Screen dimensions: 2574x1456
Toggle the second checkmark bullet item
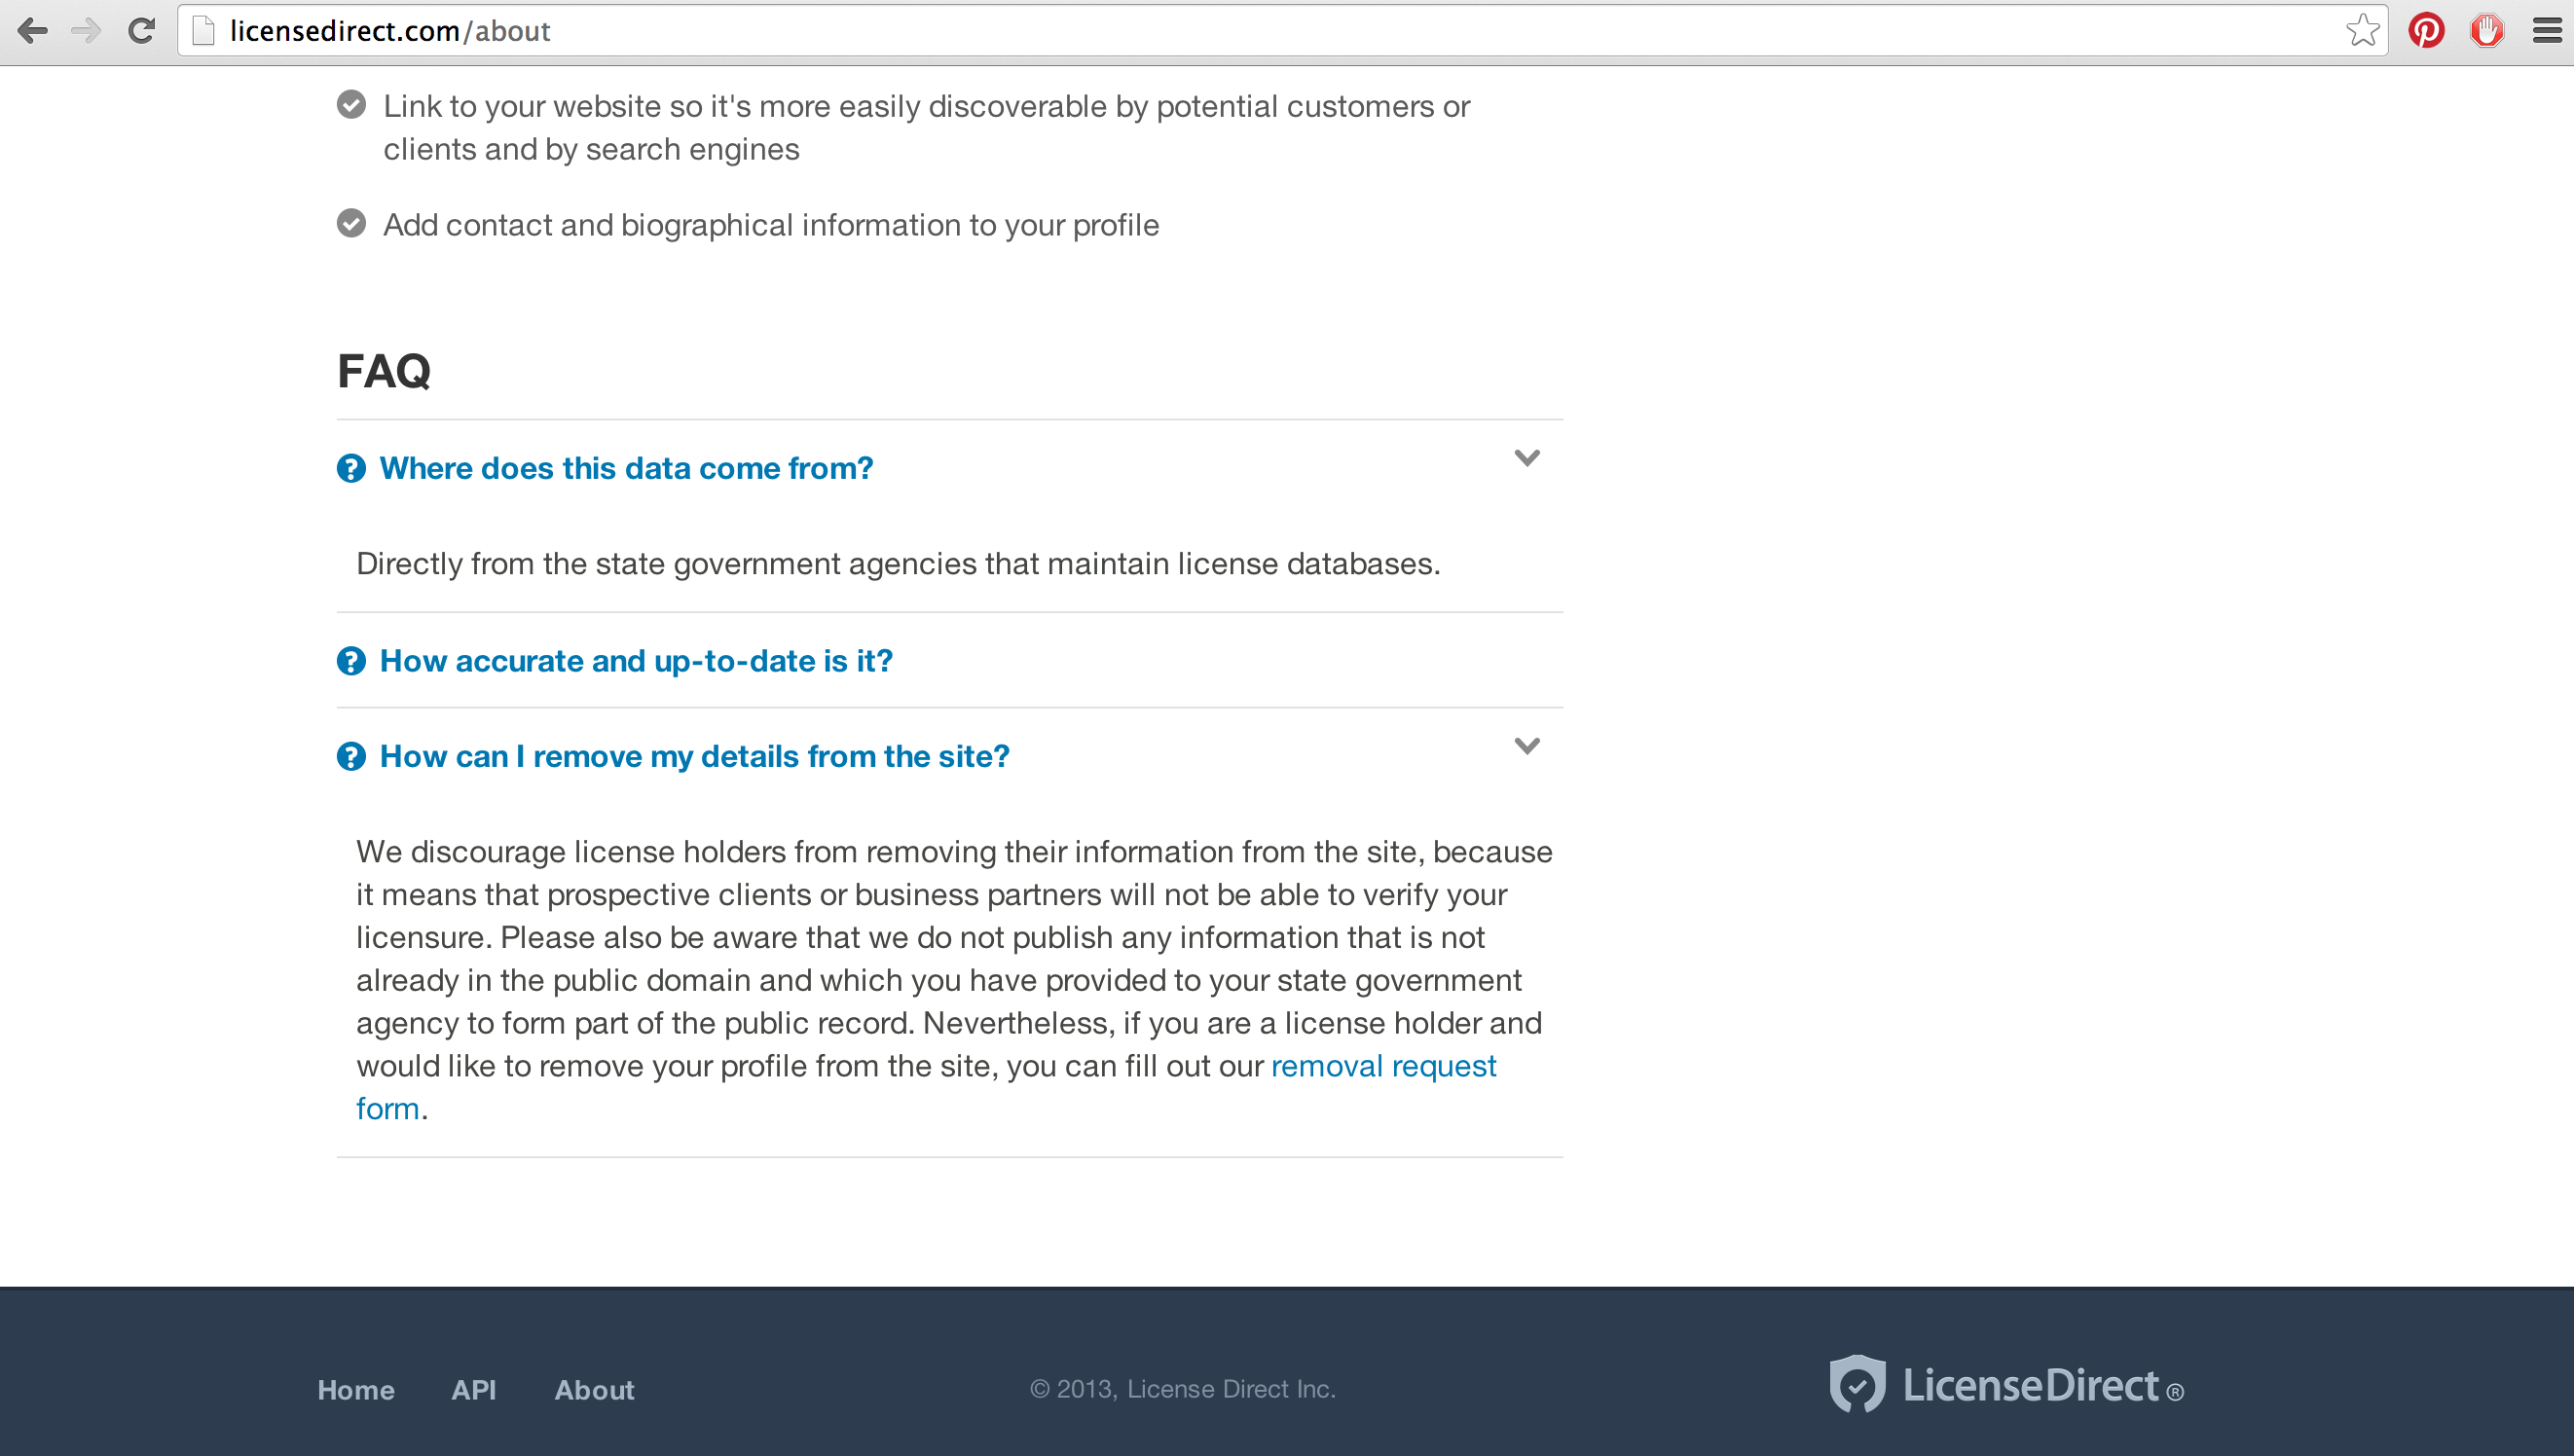[x=351, y=223]
